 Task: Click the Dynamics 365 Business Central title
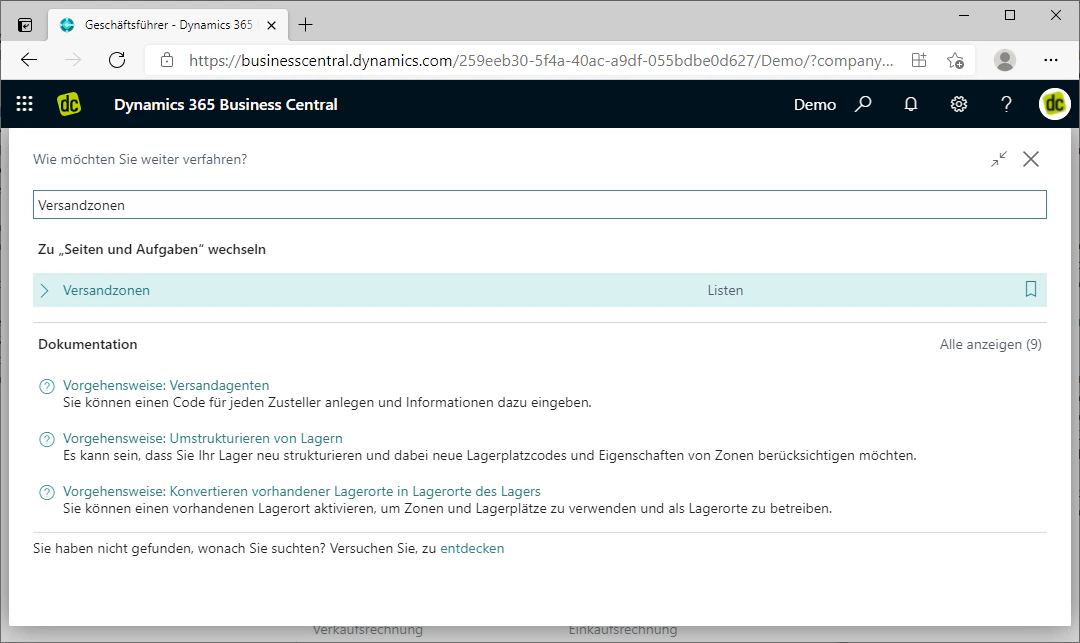point(226,105)
